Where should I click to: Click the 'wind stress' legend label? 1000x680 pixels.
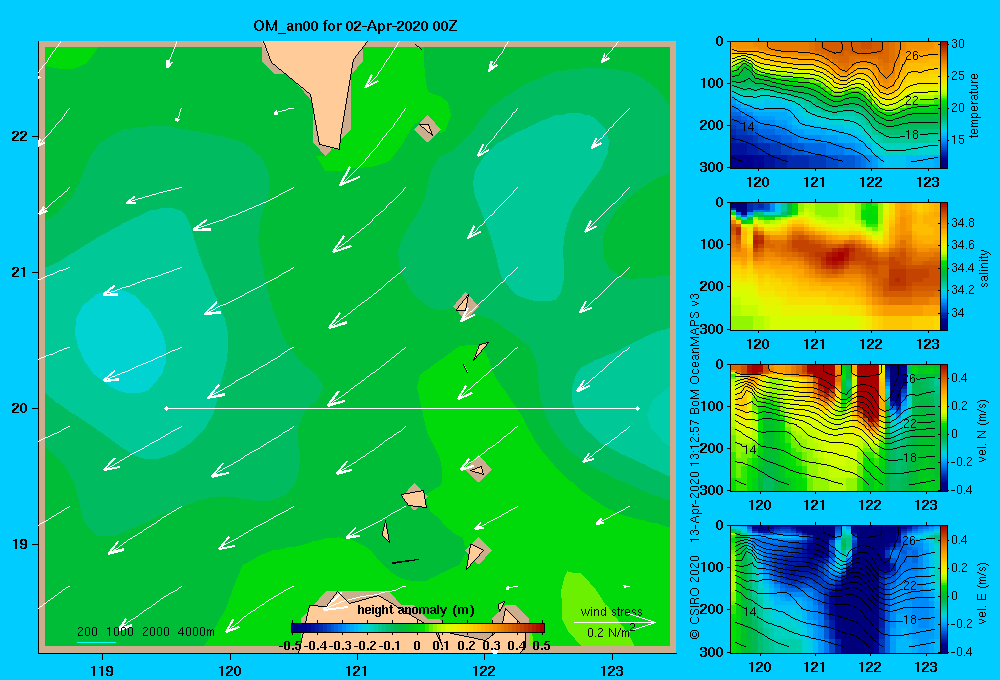point(612,612)
